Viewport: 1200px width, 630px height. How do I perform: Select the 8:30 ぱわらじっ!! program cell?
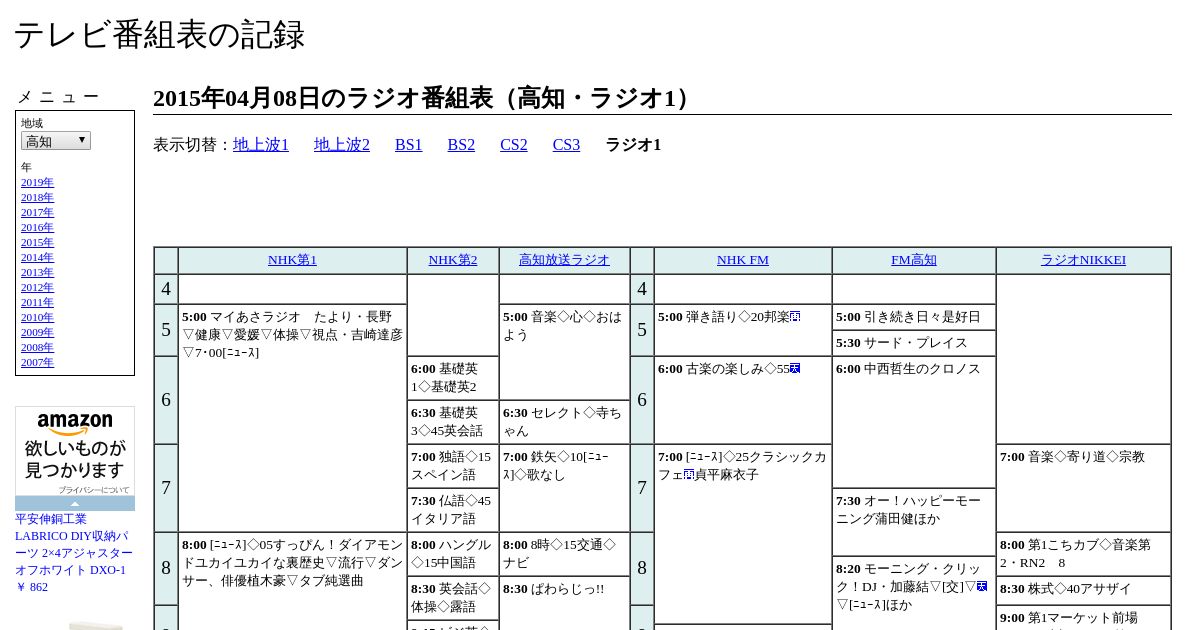(564, 603)
